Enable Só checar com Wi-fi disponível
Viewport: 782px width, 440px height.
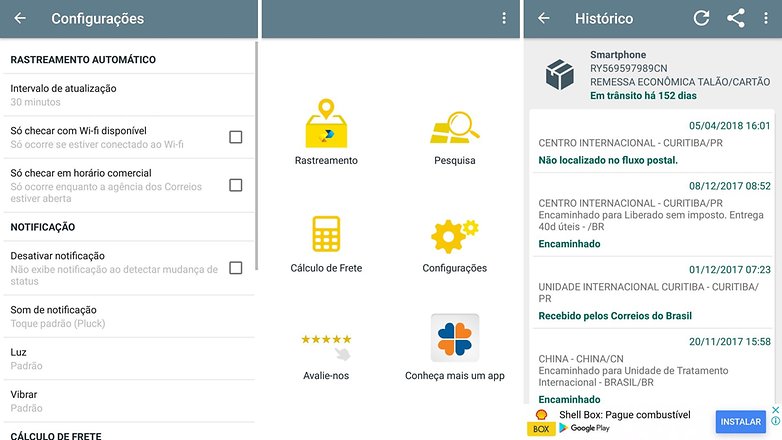click(x=235, y=137)
